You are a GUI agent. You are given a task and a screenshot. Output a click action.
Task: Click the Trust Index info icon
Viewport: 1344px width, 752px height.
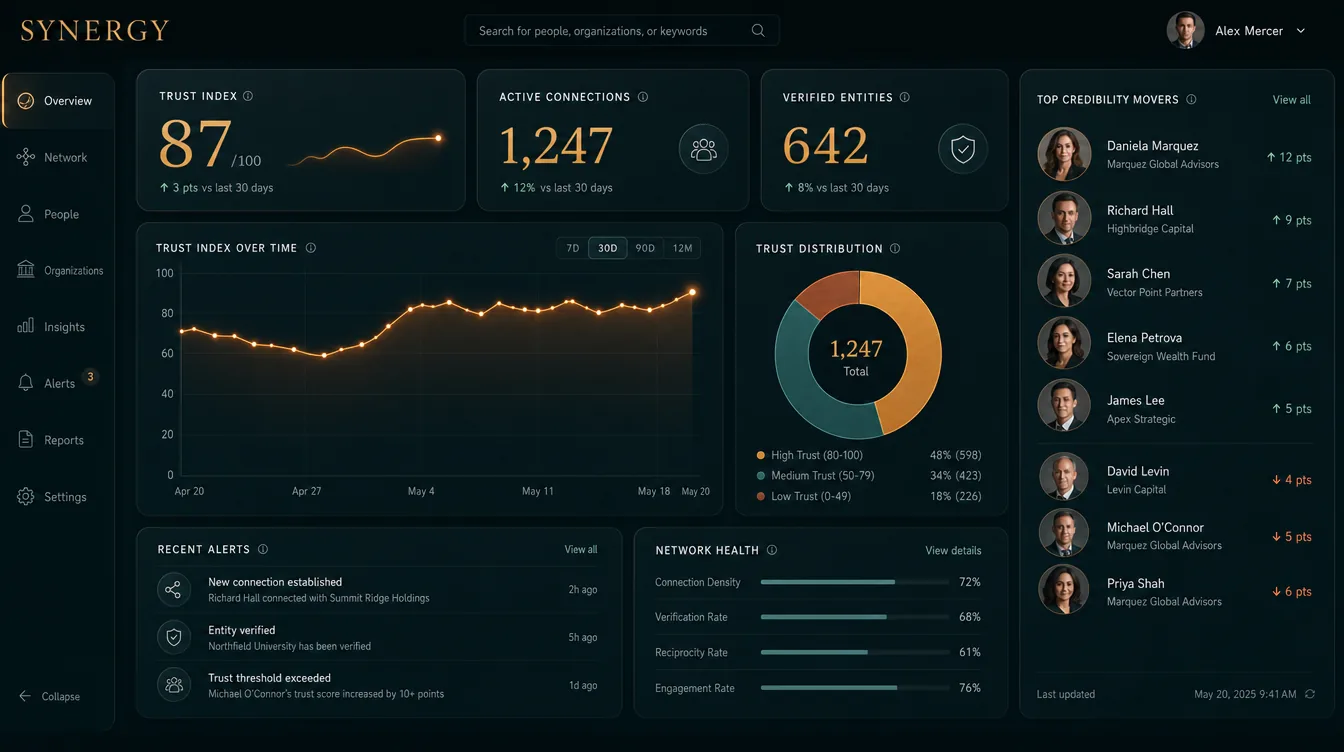tap(248, 97)
